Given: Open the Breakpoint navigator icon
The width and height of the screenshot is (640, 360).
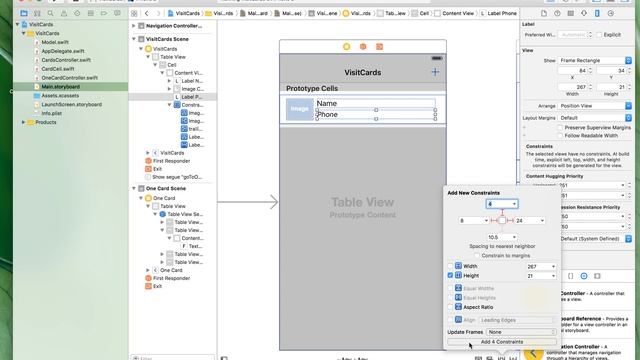Looking at the screenshot, I should 104,13.
